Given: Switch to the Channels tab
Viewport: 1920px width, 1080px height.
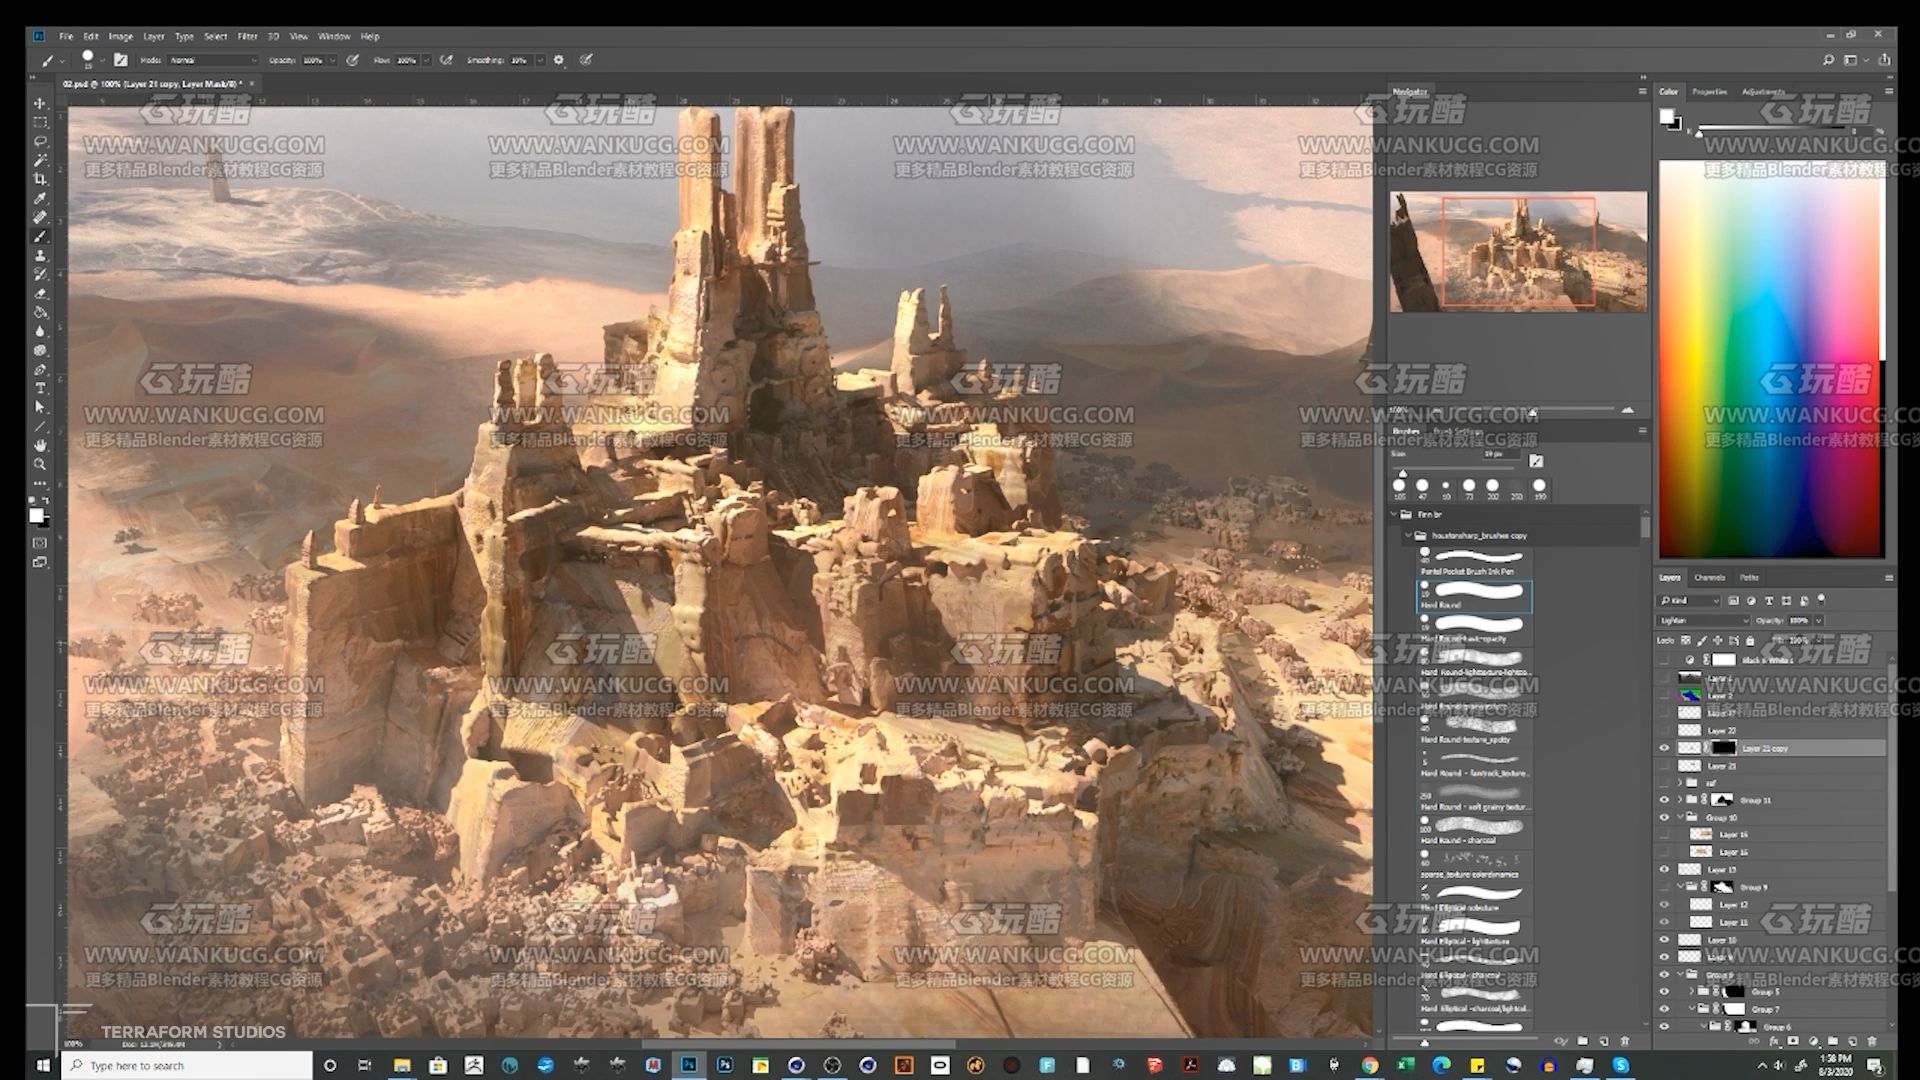Looking at the screenshot, I should pyautogui.click(x=1709, y=577).
